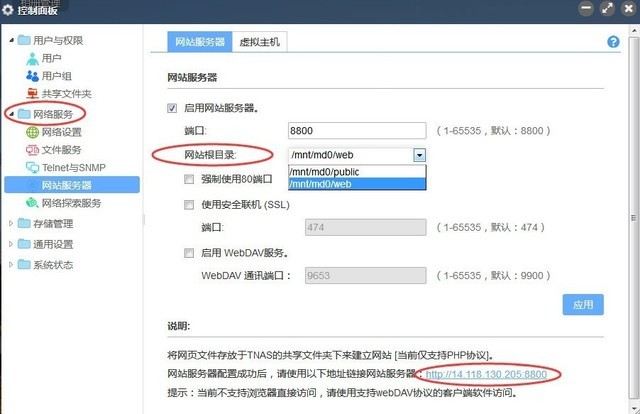Click the 用户与权限 folder icon
640x414 pixels.
point(24,40)
